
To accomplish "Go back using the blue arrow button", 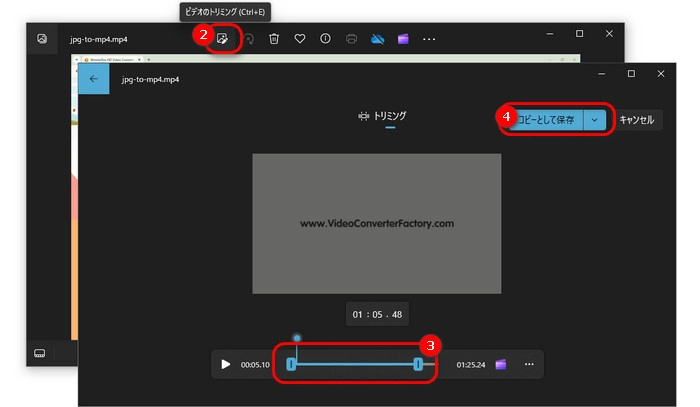I will (x=94, y=79).
